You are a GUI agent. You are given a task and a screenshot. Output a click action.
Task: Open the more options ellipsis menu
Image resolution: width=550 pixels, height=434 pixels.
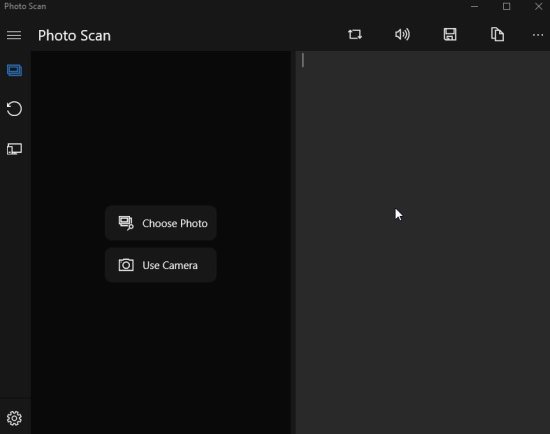tap(538, 35)
